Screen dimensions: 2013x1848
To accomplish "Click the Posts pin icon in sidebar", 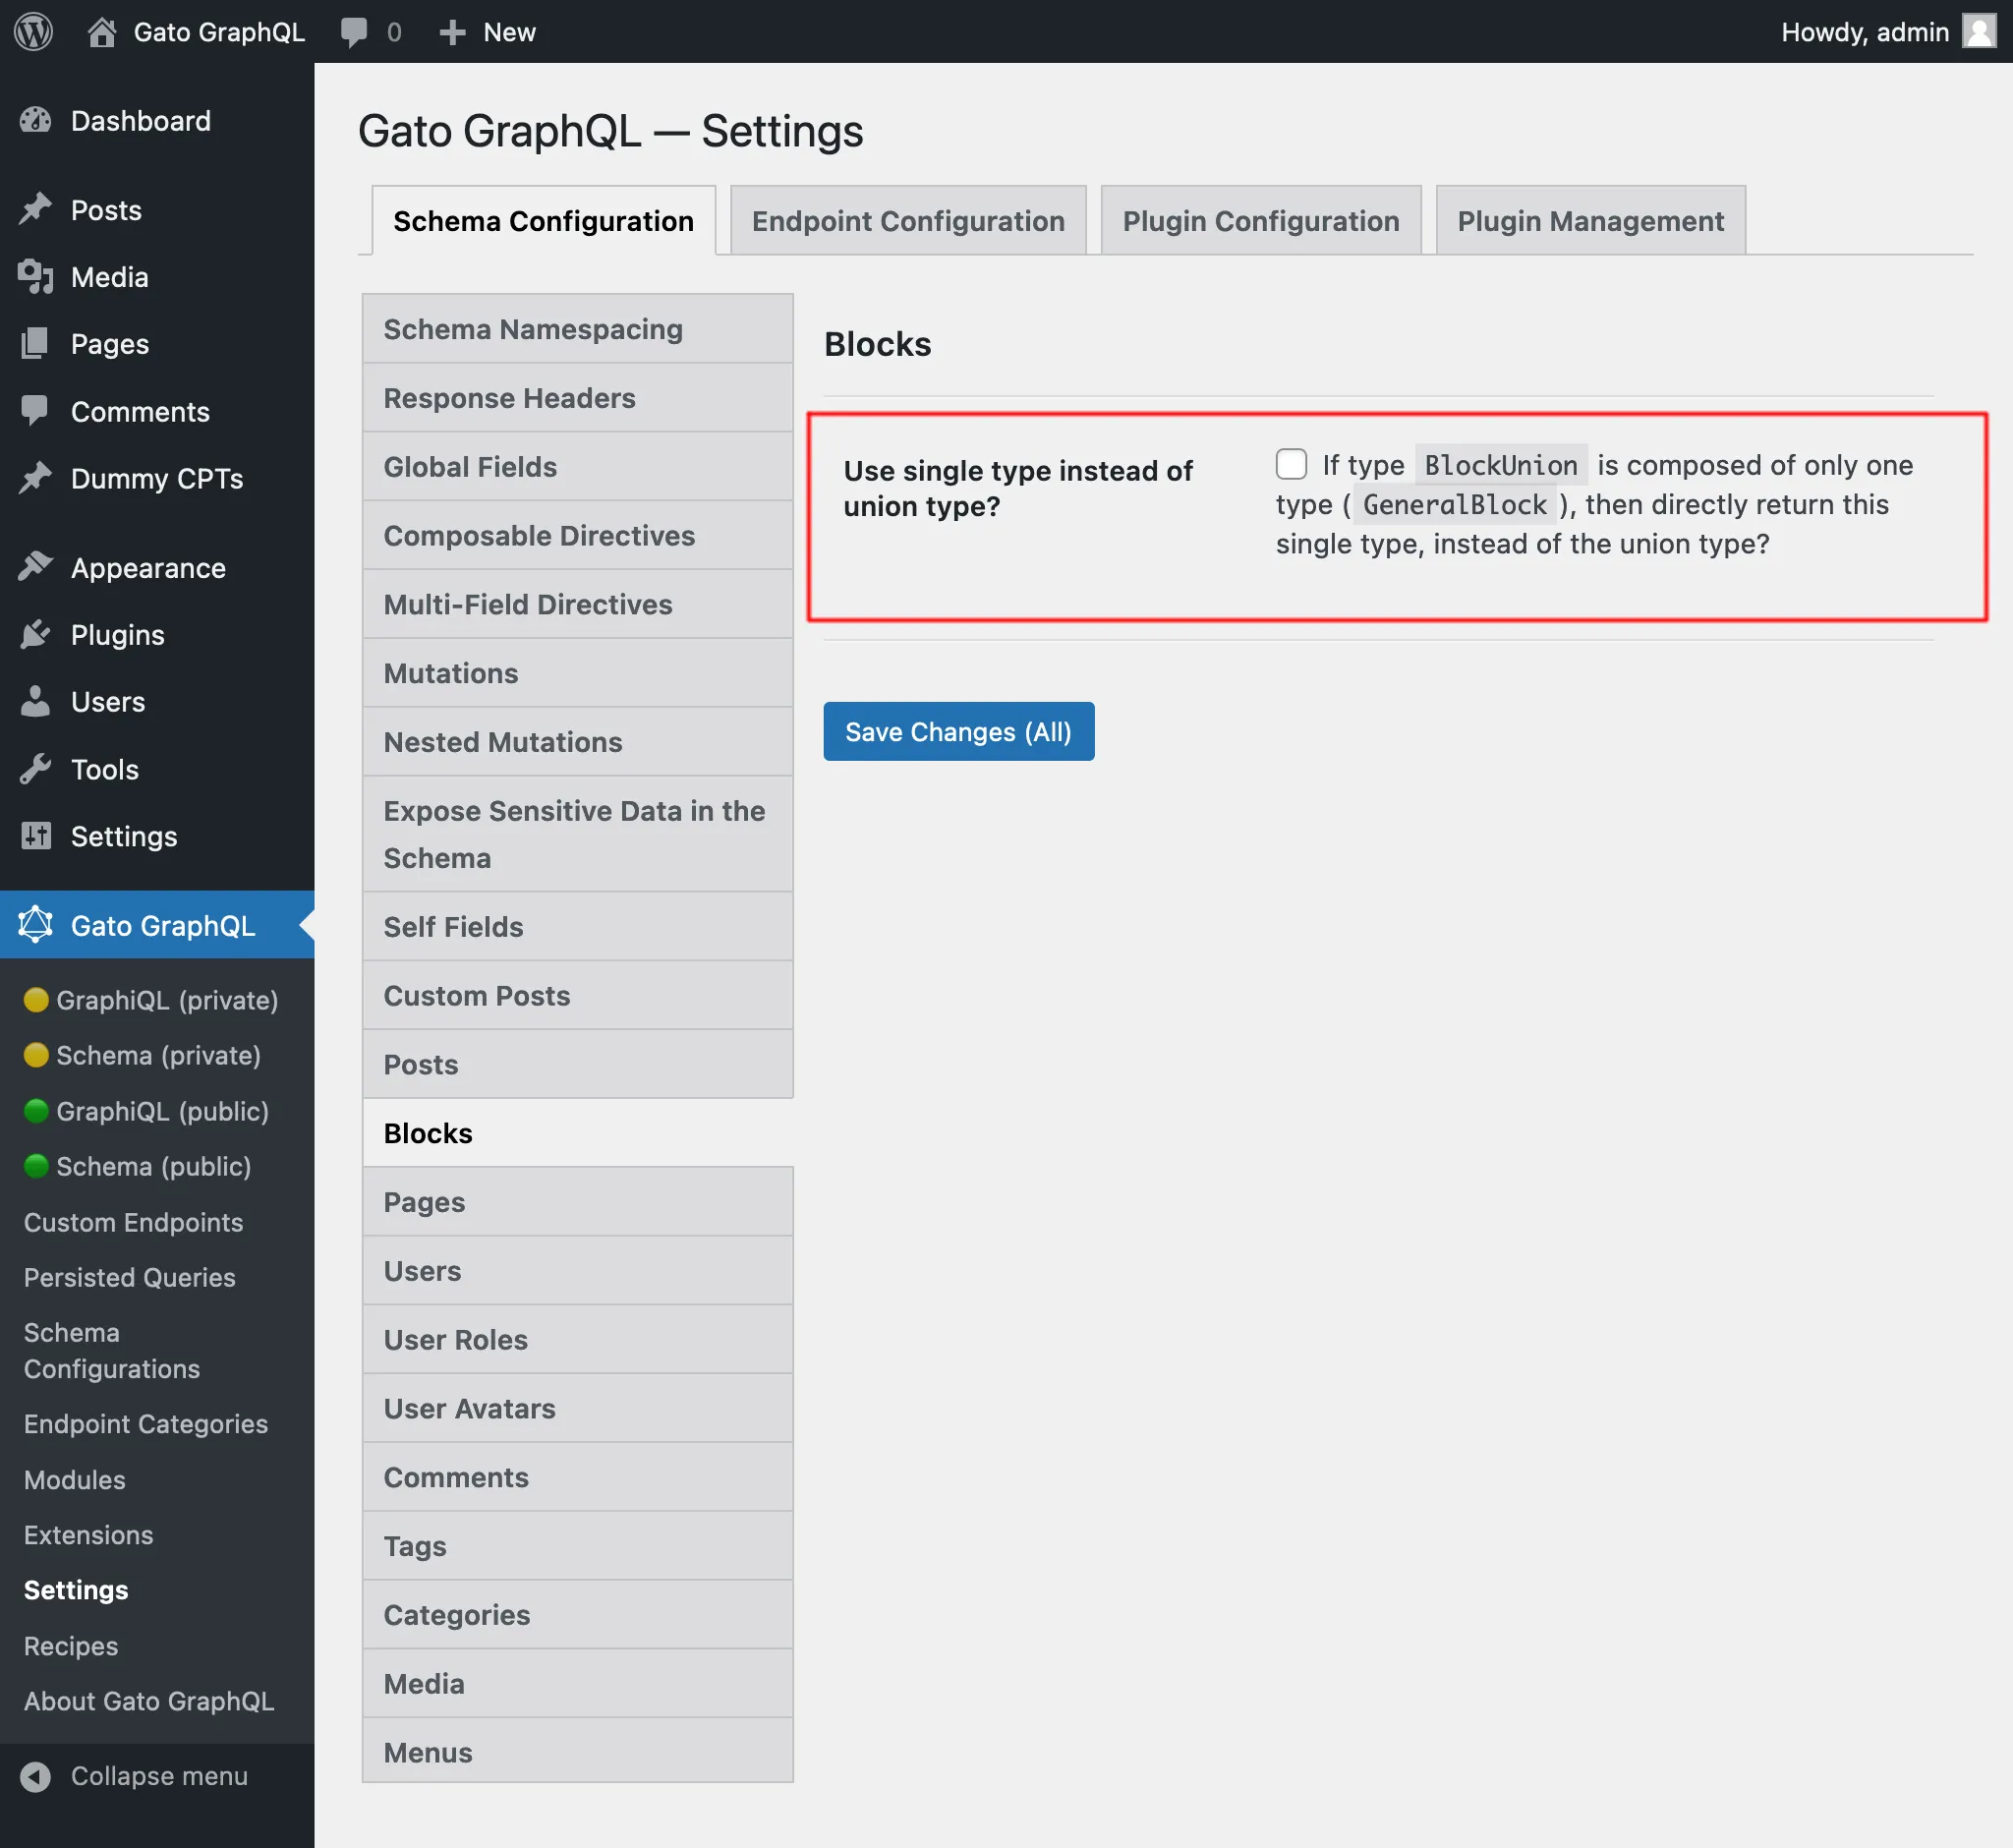I will 35,209.
